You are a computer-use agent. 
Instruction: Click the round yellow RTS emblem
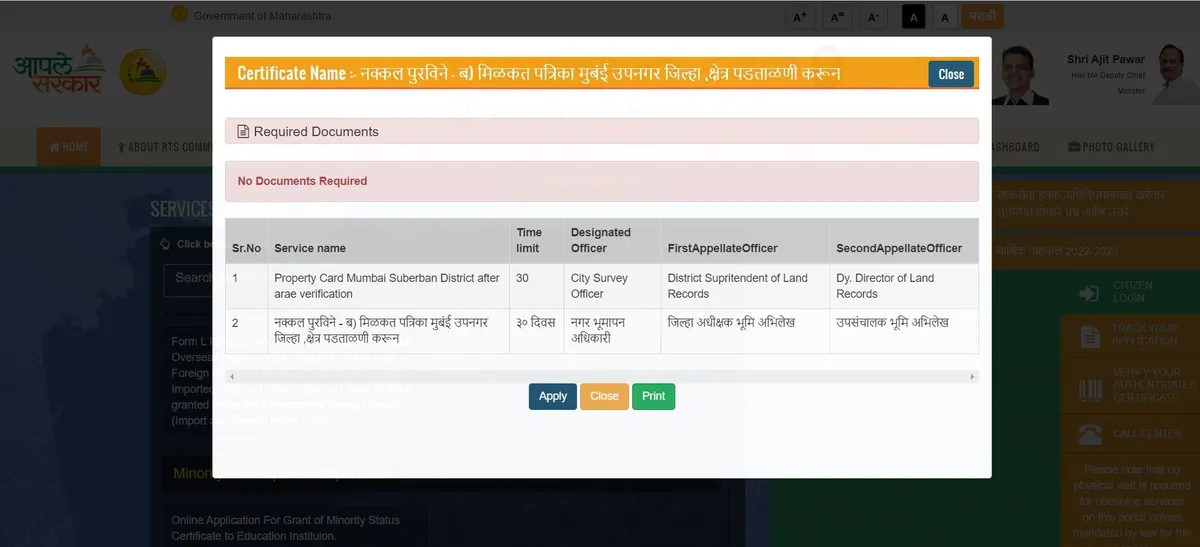143,73
